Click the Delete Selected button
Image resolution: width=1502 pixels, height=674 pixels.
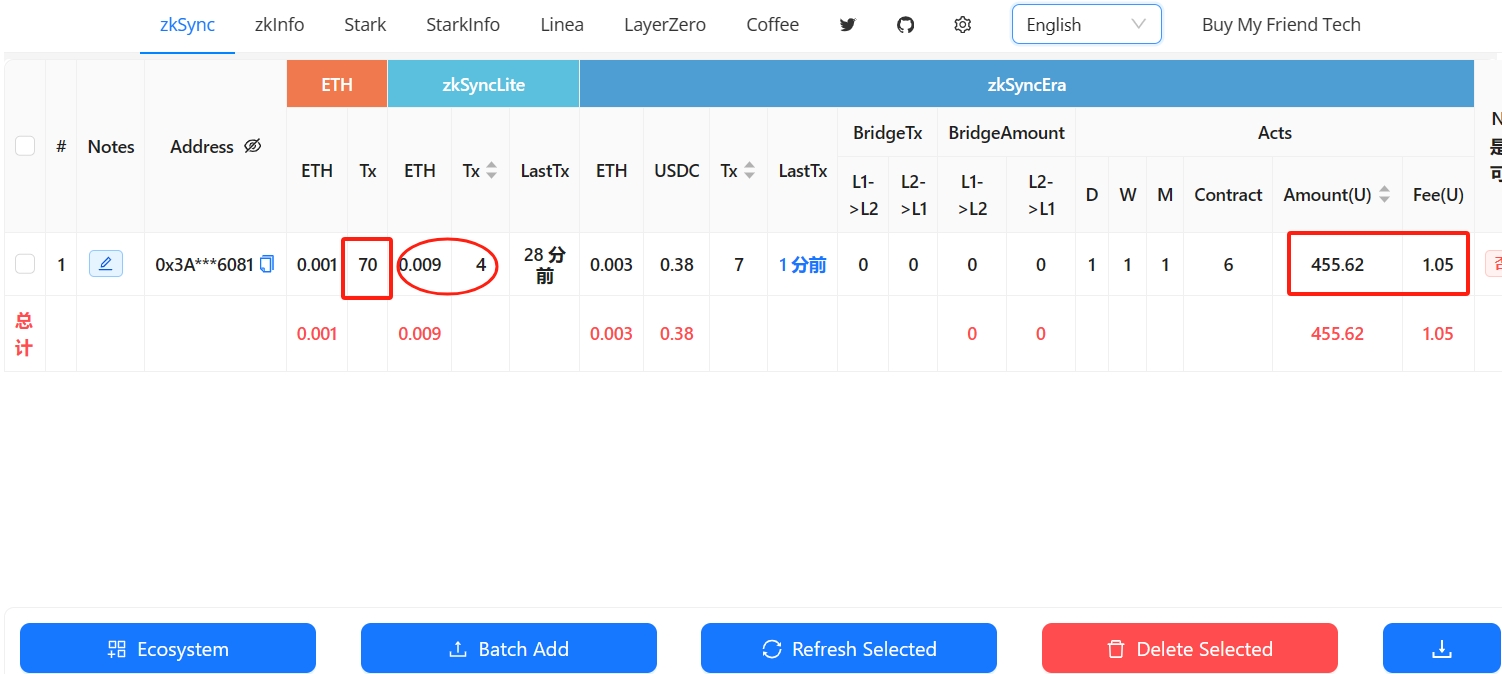pyautogui.click(x=1189, y=649)
